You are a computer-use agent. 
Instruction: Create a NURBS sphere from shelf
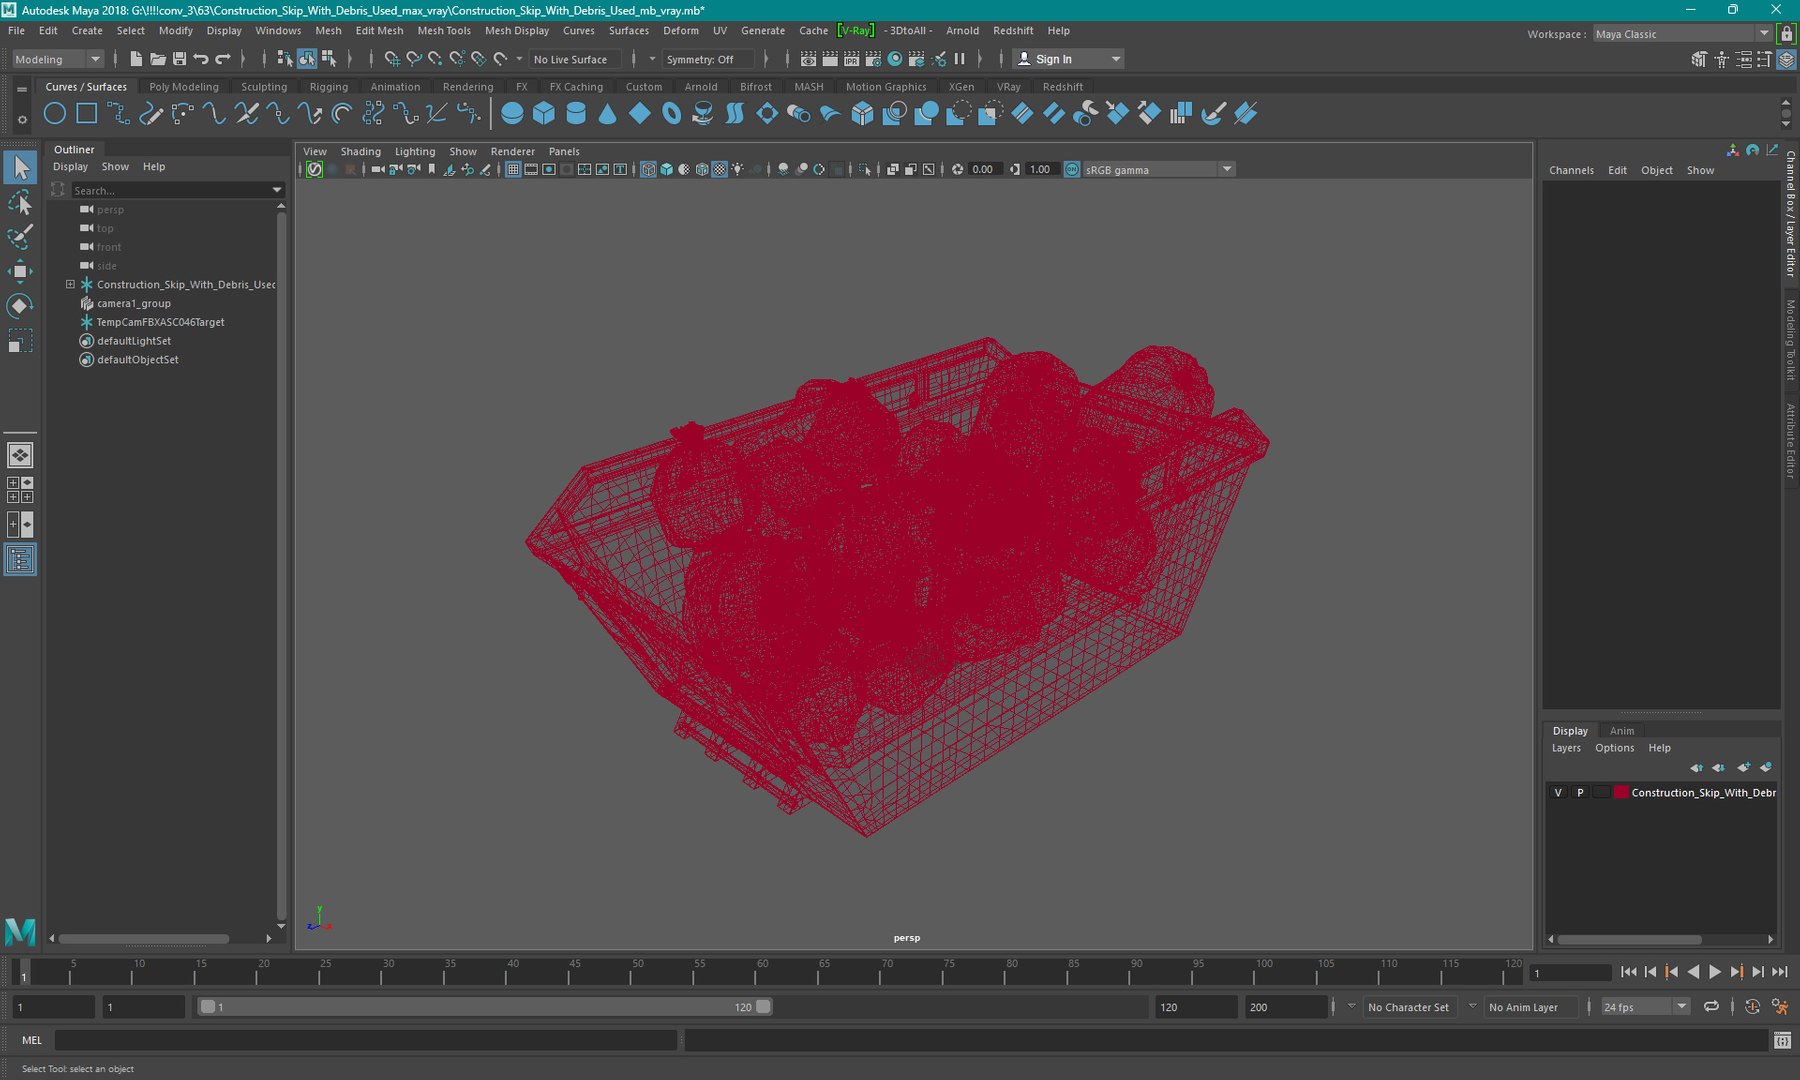click(512, 114)
